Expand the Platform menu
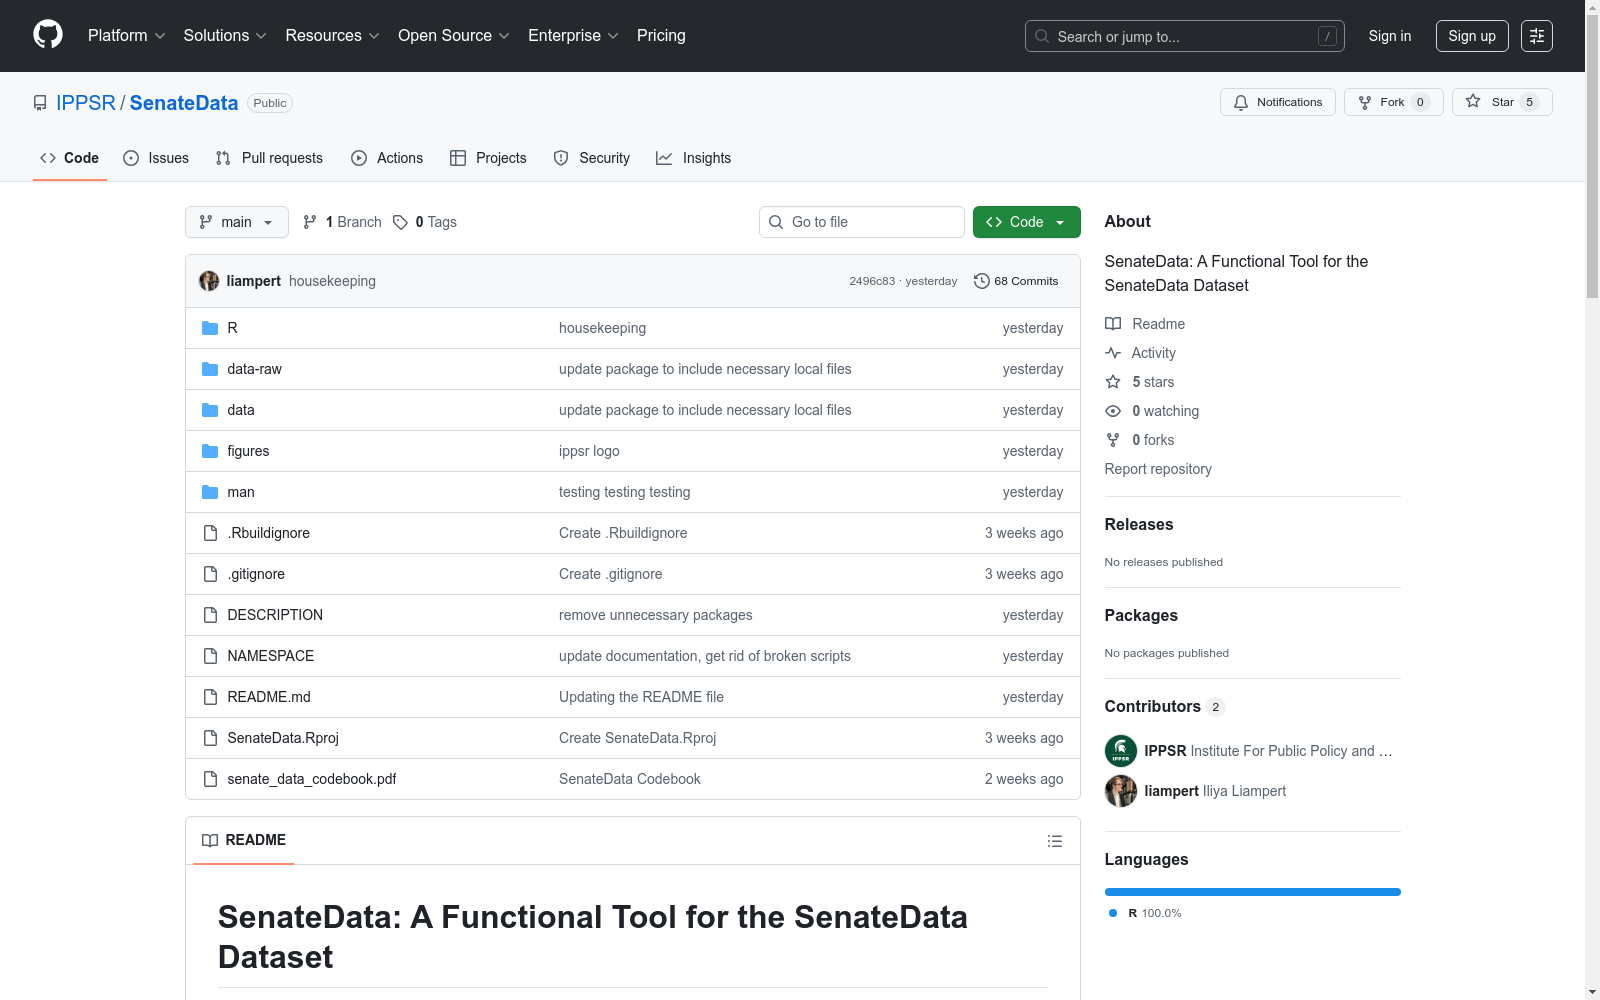The width and height of the screenshot is (1600, 1000). tap(127, 36)
